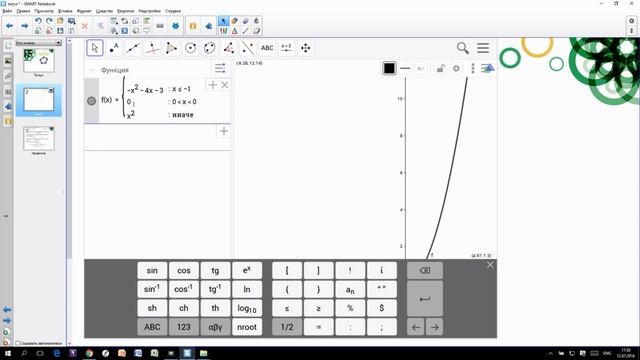The height and width of the screenshot is (360, 640).
Task: Open the Формат menu
Action: [84, 11]
